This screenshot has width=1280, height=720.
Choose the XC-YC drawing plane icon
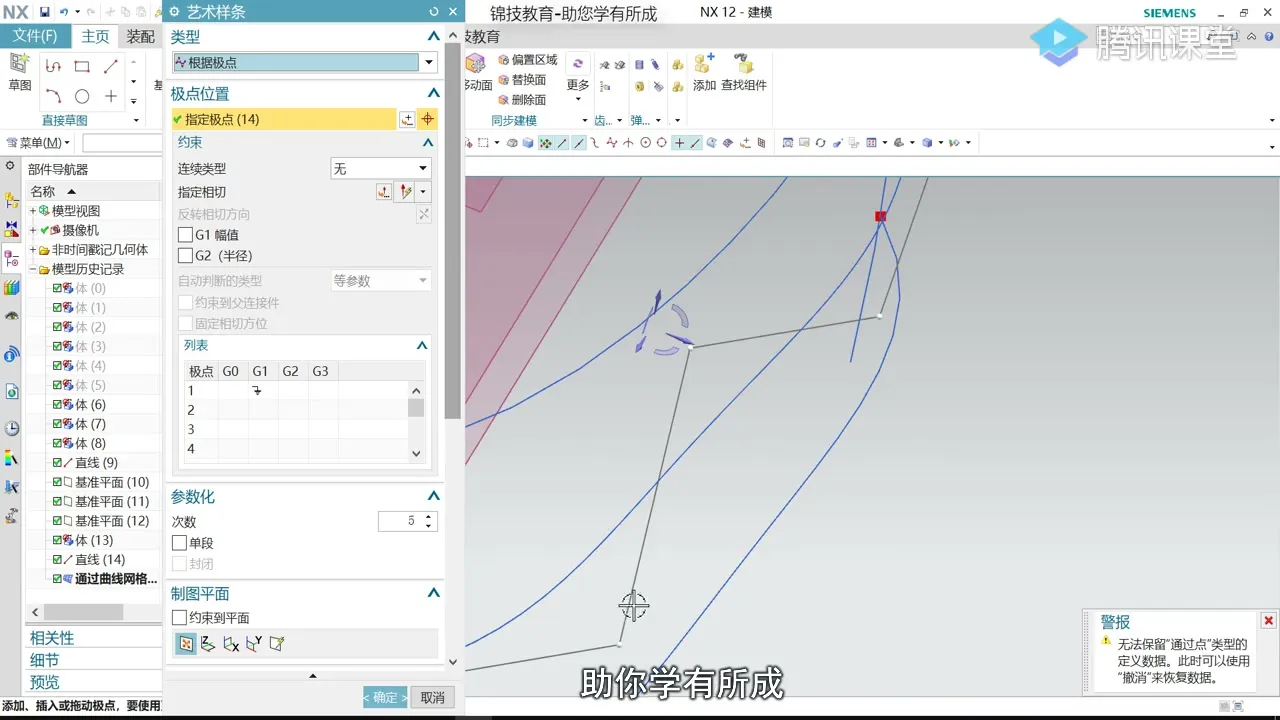click(207, 644)
